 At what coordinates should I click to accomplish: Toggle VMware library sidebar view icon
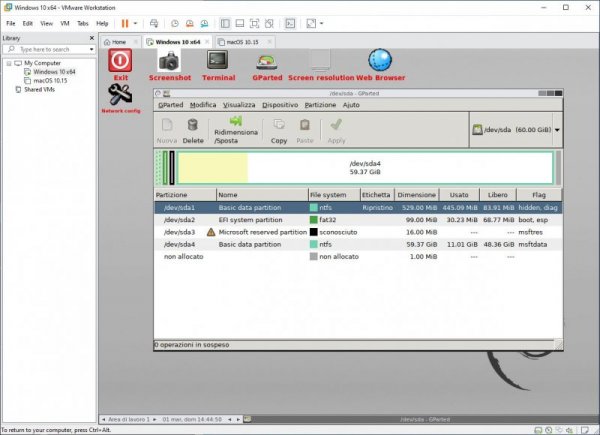click(x=225, y=23)
